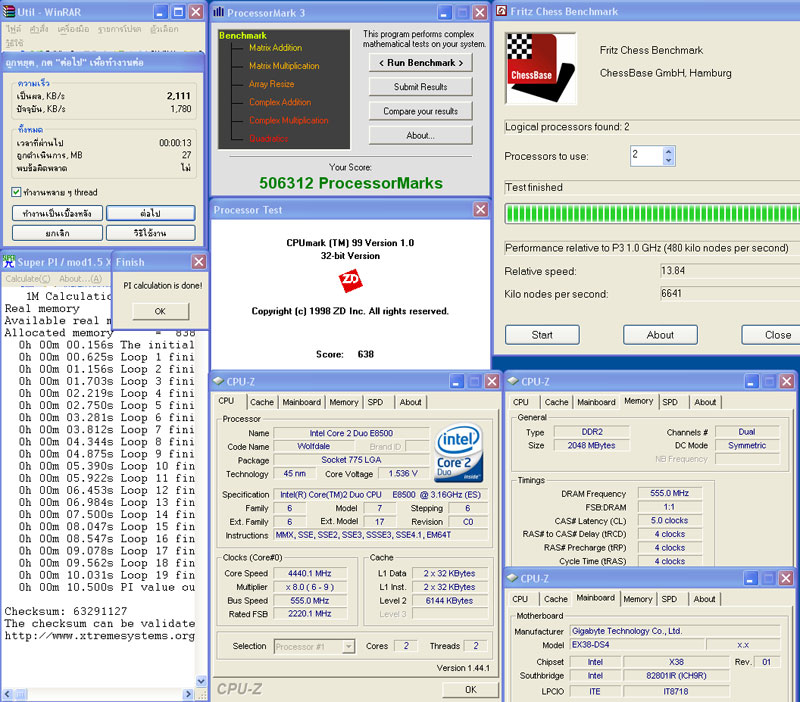Select Memory tab in CPU-Z Mainboard window
Viewport: 800px width, 702px height.
pyautogui.click(x=637, y=599)
